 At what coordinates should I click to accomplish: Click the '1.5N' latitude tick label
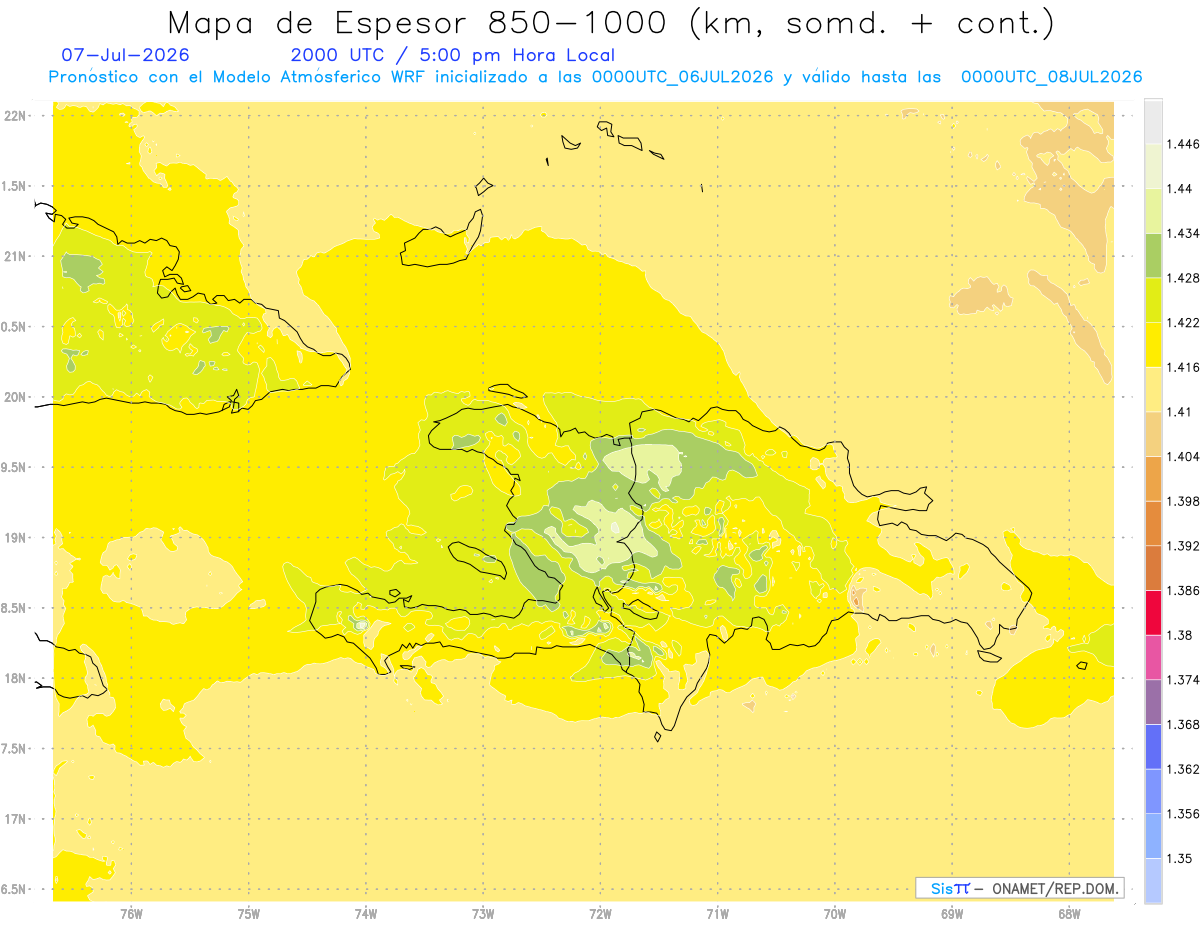click(14, 186)
